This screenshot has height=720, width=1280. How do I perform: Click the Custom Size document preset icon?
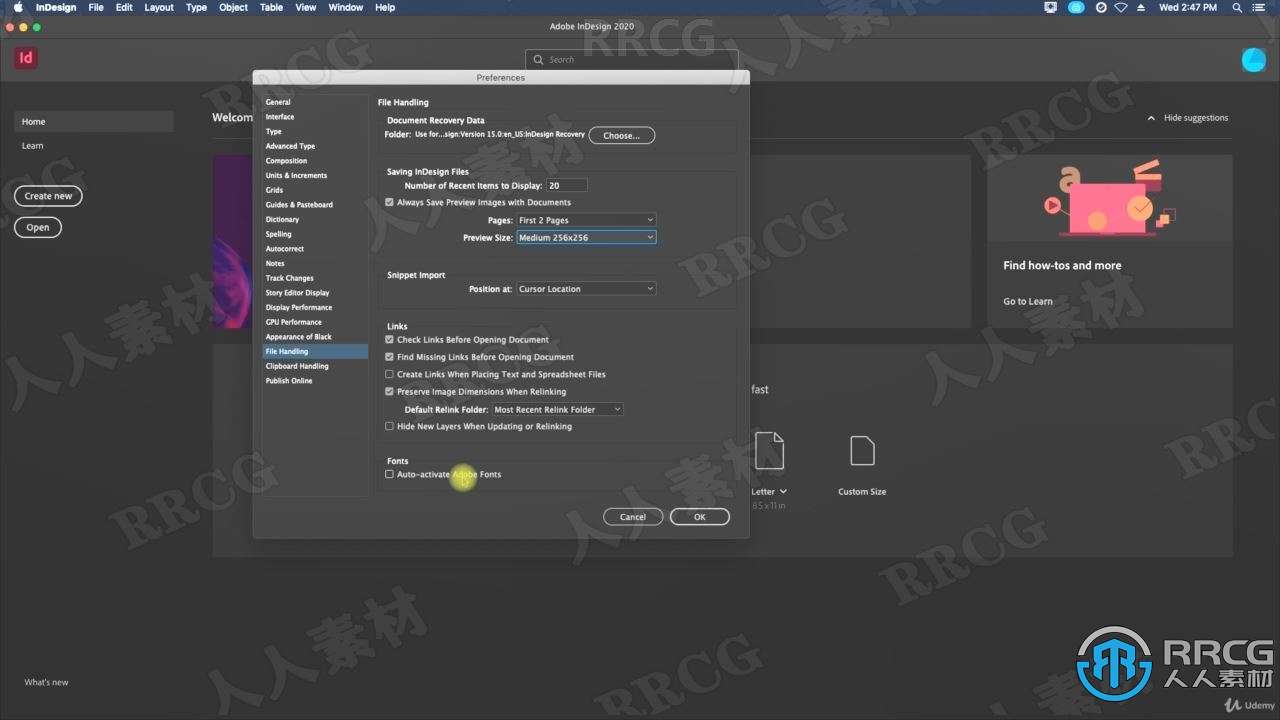862,451
